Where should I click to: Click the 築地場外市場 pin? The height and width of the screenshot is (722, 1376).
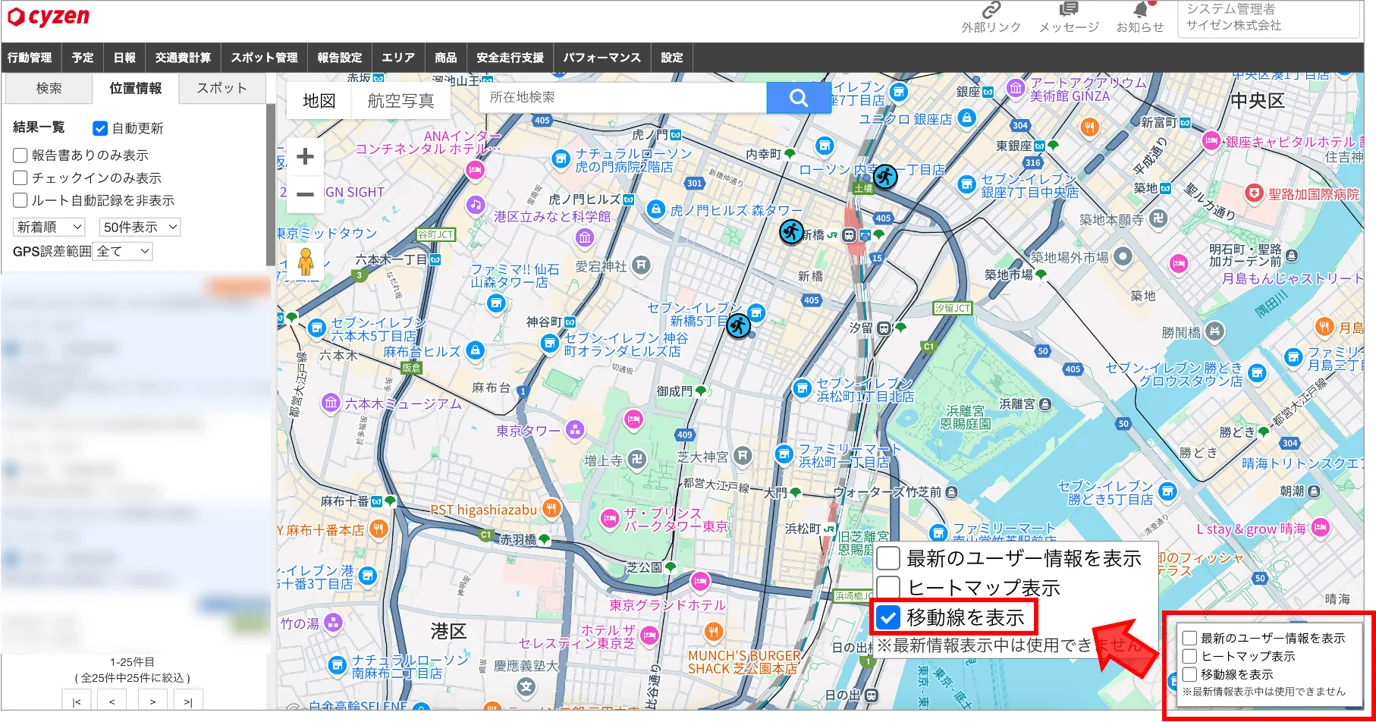(1122, 257)
